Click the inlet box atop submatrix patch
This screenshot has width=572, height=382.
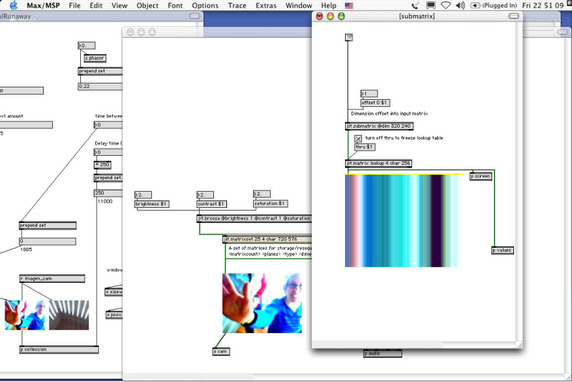click(349, 37)
